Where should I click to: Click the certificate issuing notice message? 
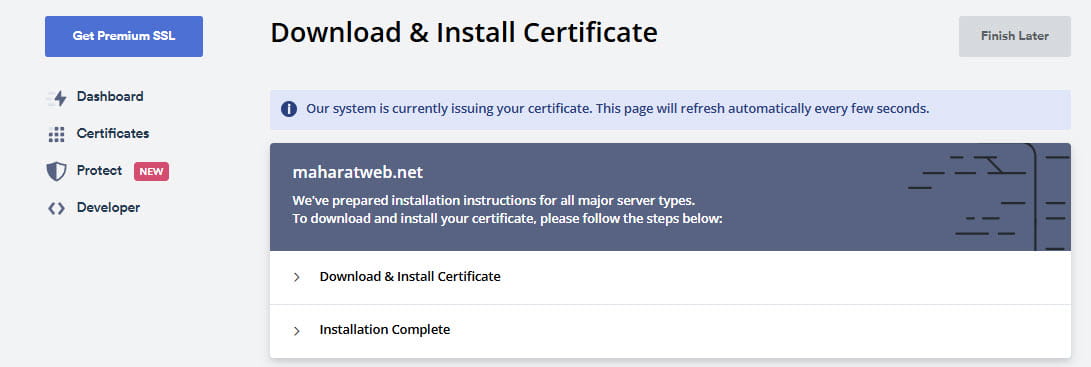click(x=618, y=109)
